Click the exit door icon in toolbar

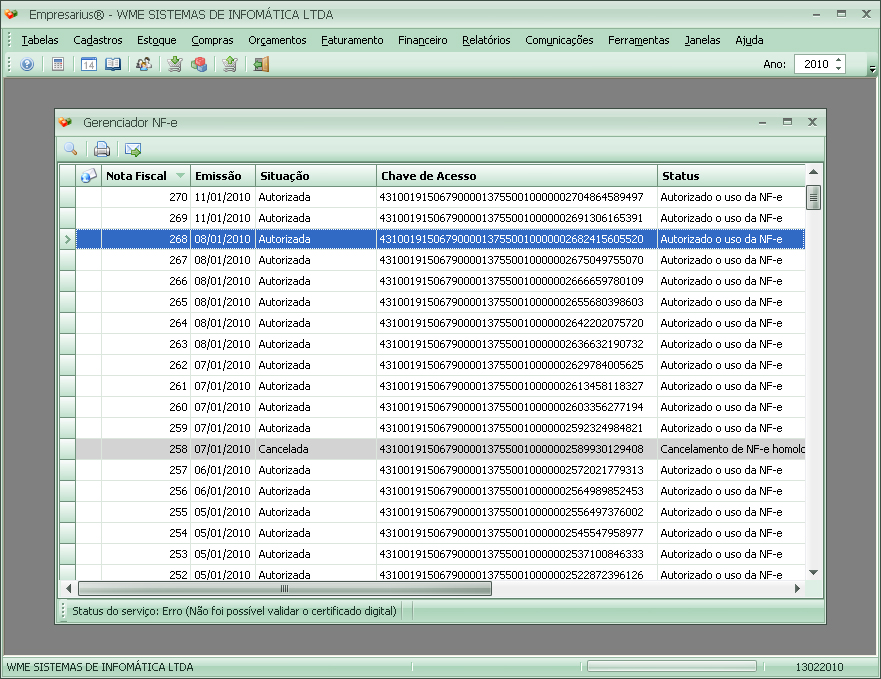(x=261, y=64)
